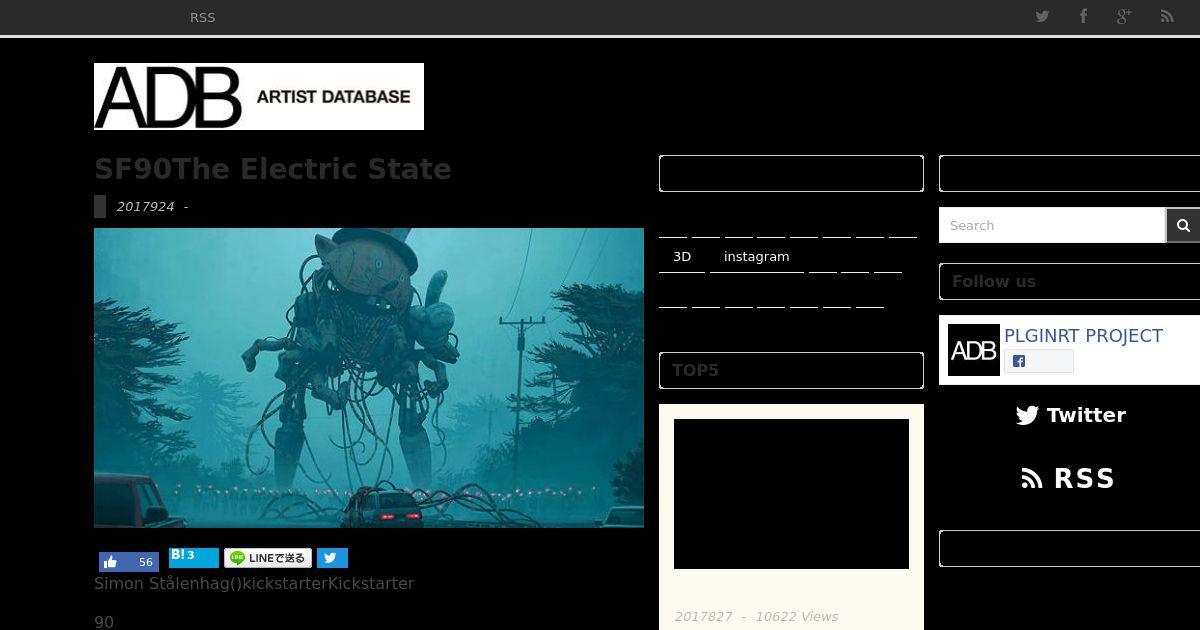Open the TOP5 featured video thumbnail
This screenshot has width=1200, height=630.
coord(791,494)
